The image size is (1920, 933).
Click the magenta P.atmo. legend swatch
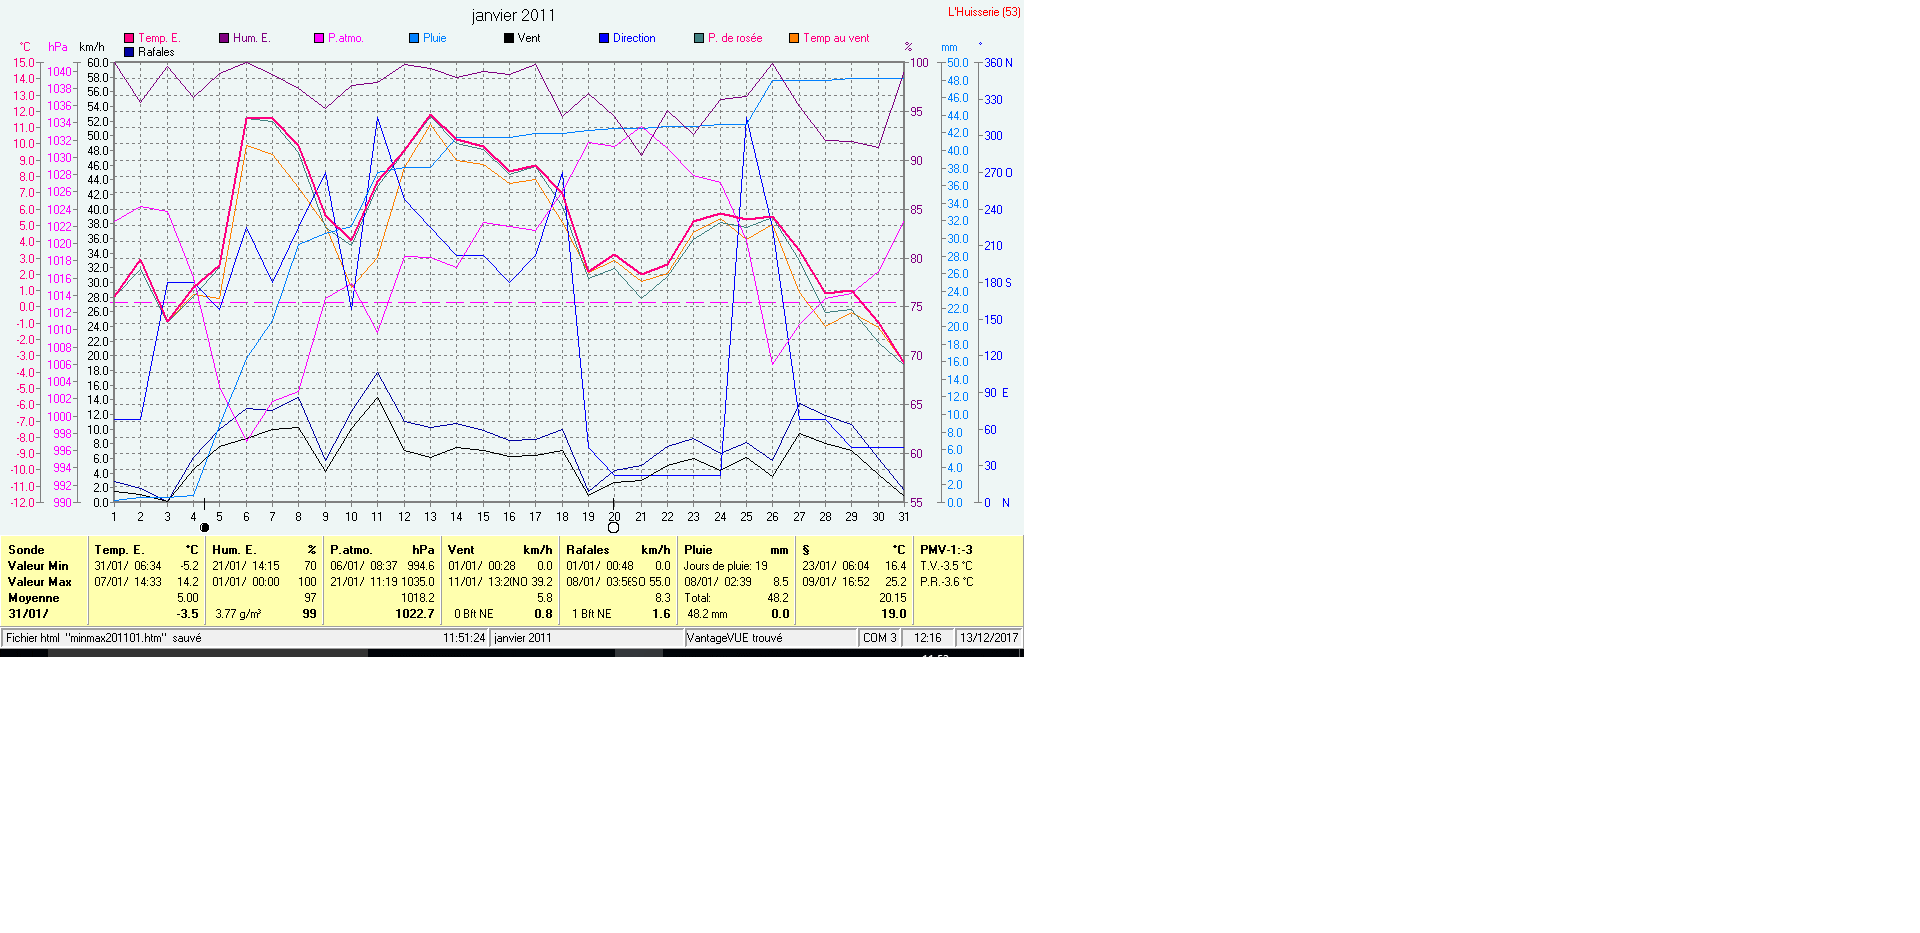click(x=319, y=38)
